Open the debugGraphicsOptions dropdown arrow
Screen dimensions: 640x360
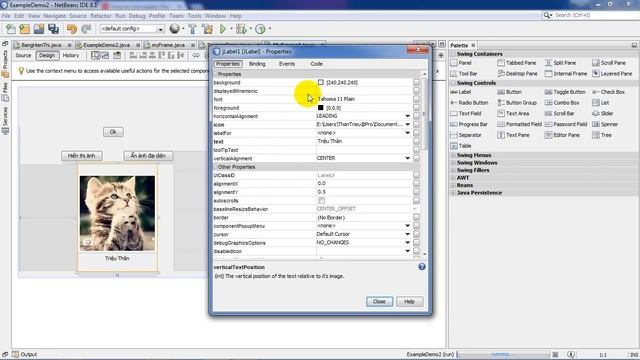coord(407,242)
